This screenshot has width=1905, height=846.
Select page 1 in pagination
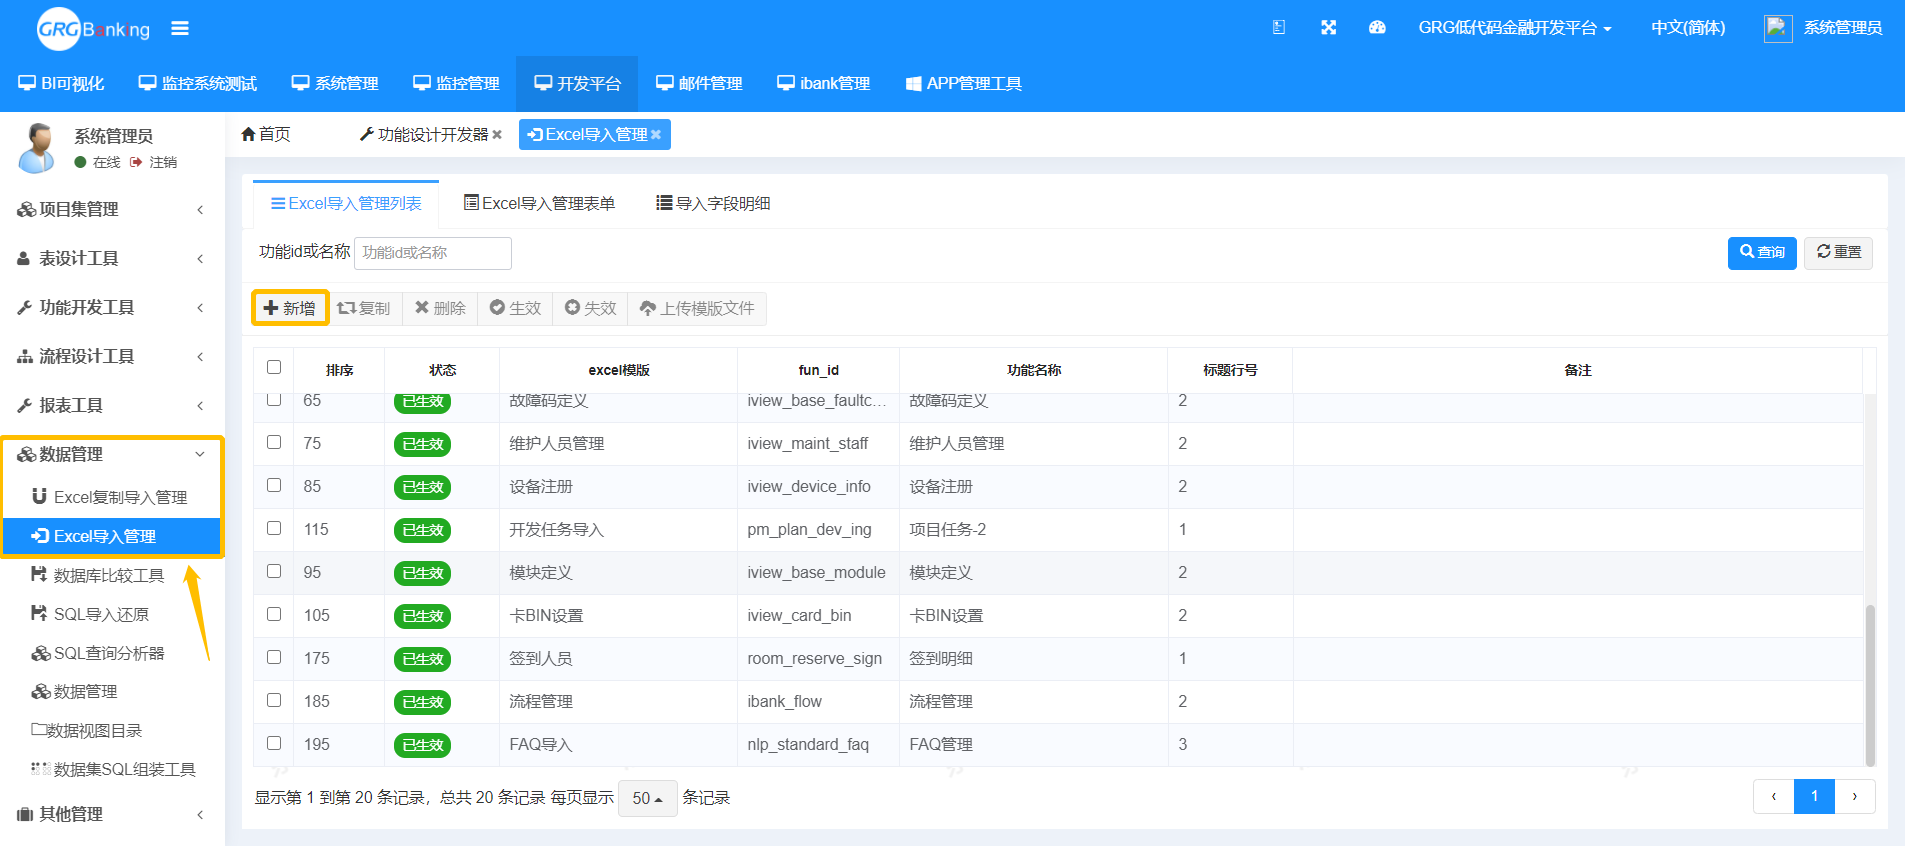pyautogui.click(x=1814, y=797)
